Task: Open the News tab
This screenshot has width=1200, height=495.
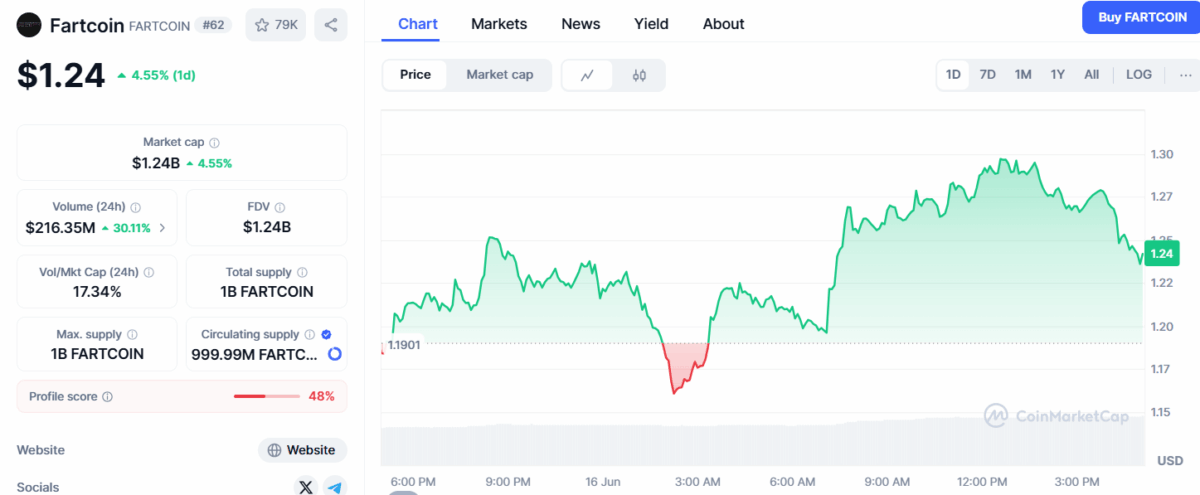Action: tap(581, 24)
